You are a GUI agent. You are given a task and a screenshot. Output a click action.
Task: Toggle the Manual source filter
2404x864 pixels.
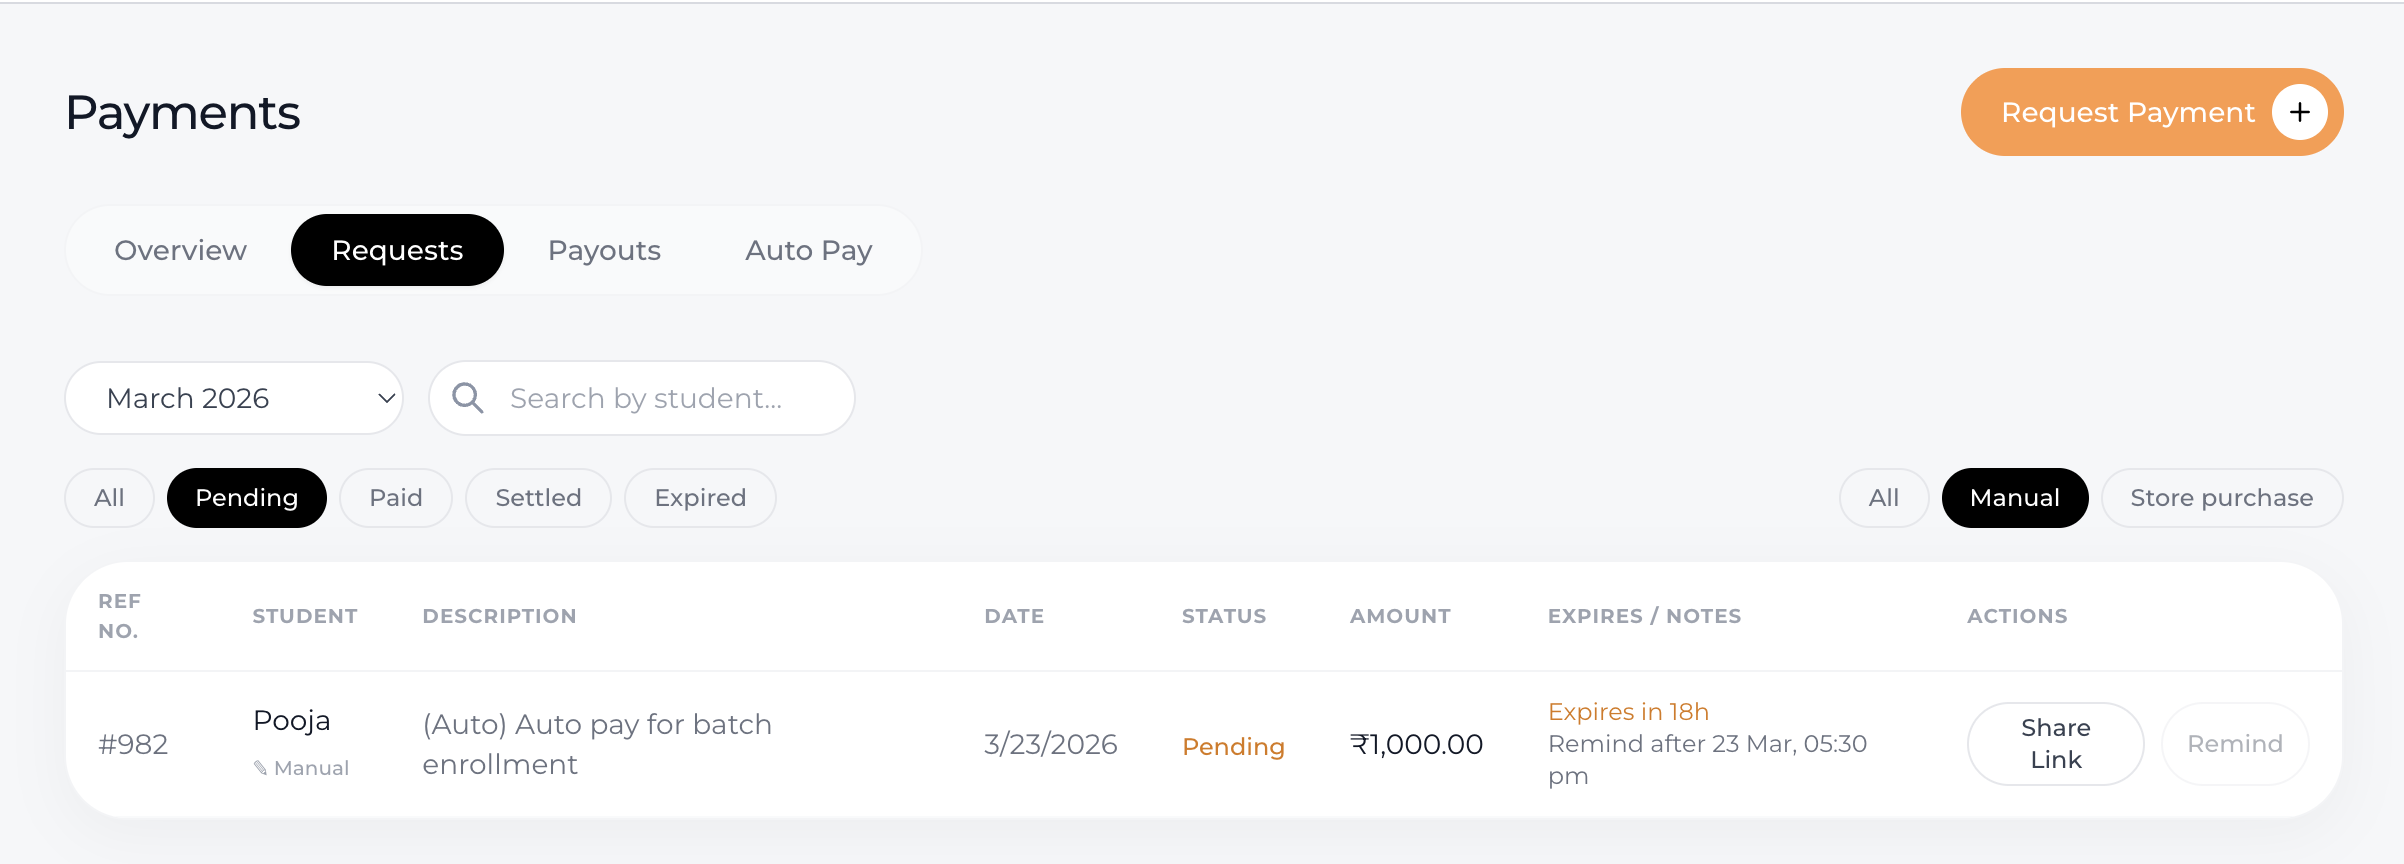point(2015,498)
